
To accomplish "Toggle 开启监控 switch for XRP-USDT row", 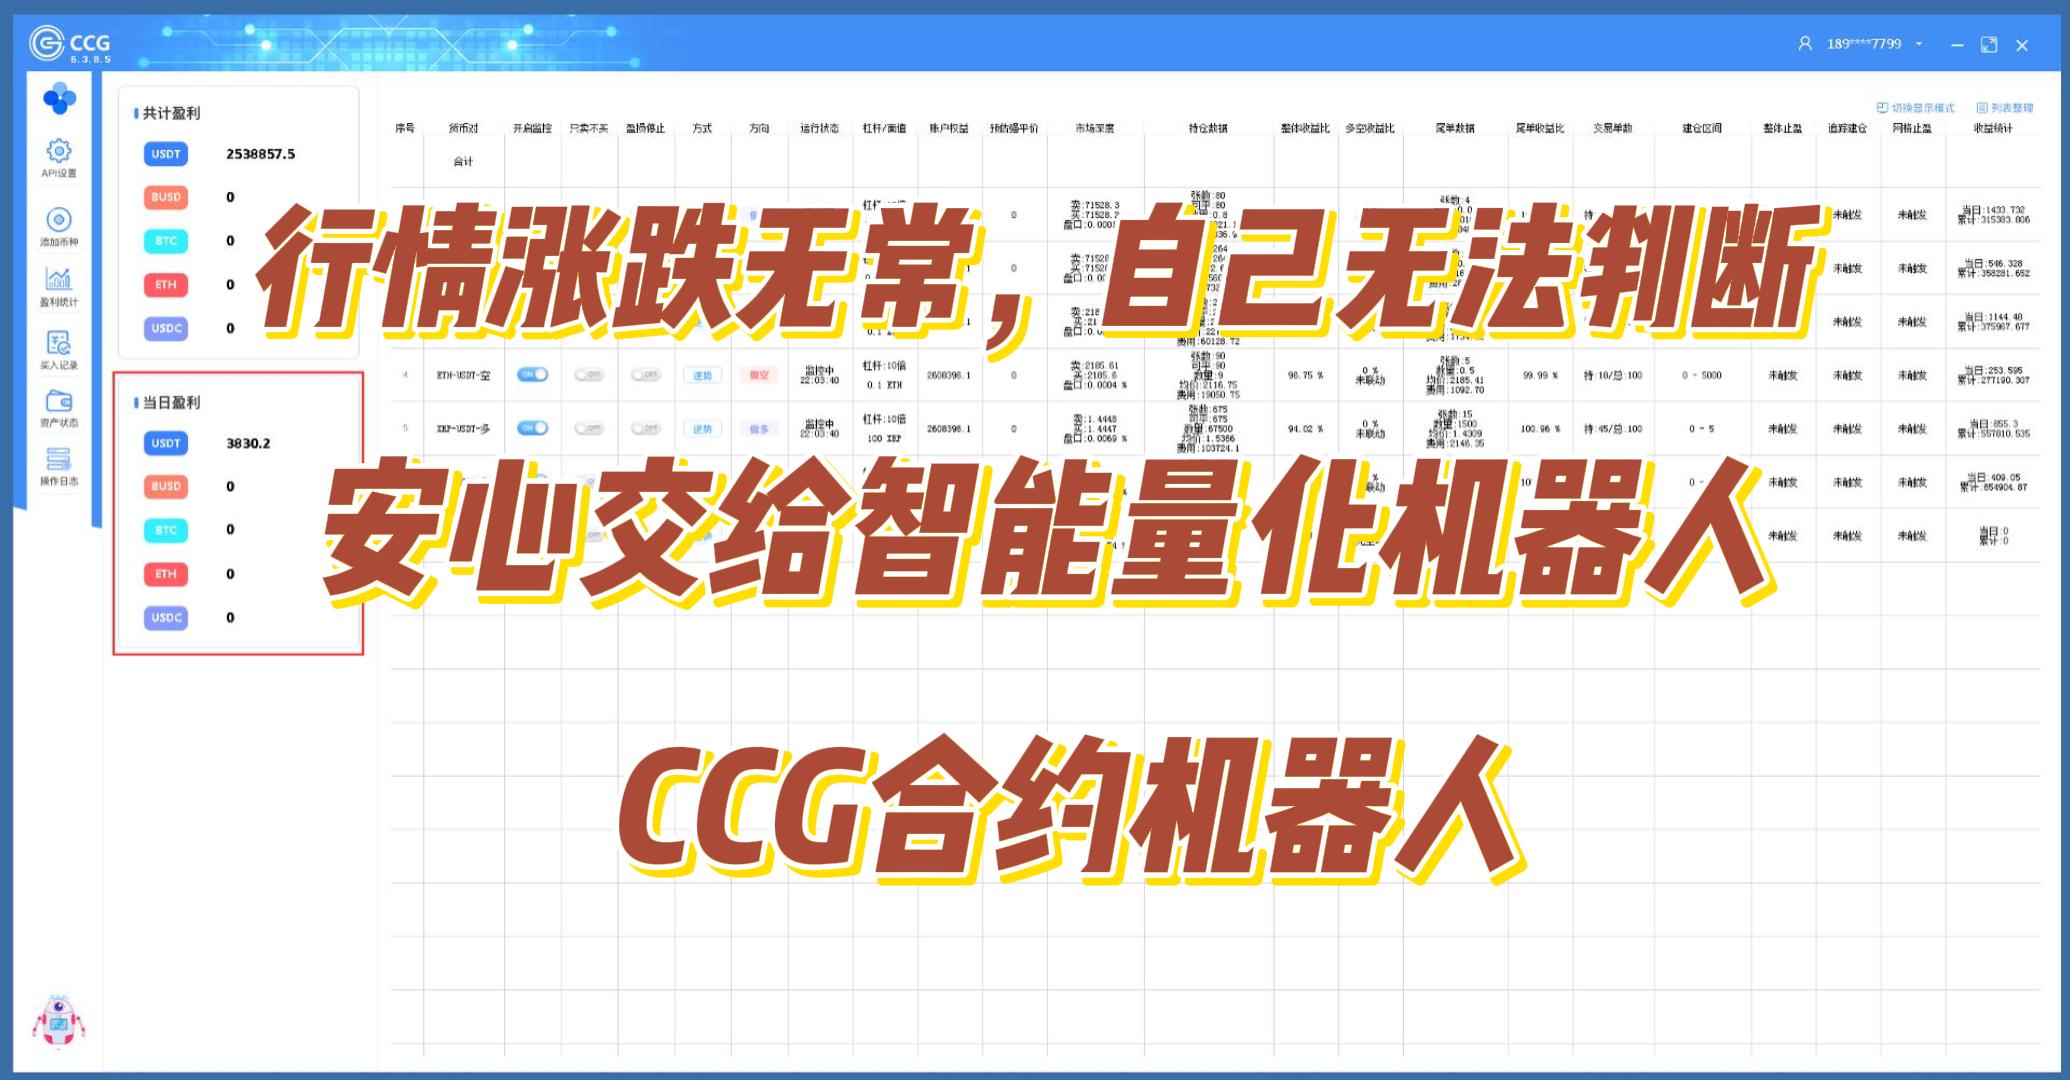I will click(x=532, y=428).
